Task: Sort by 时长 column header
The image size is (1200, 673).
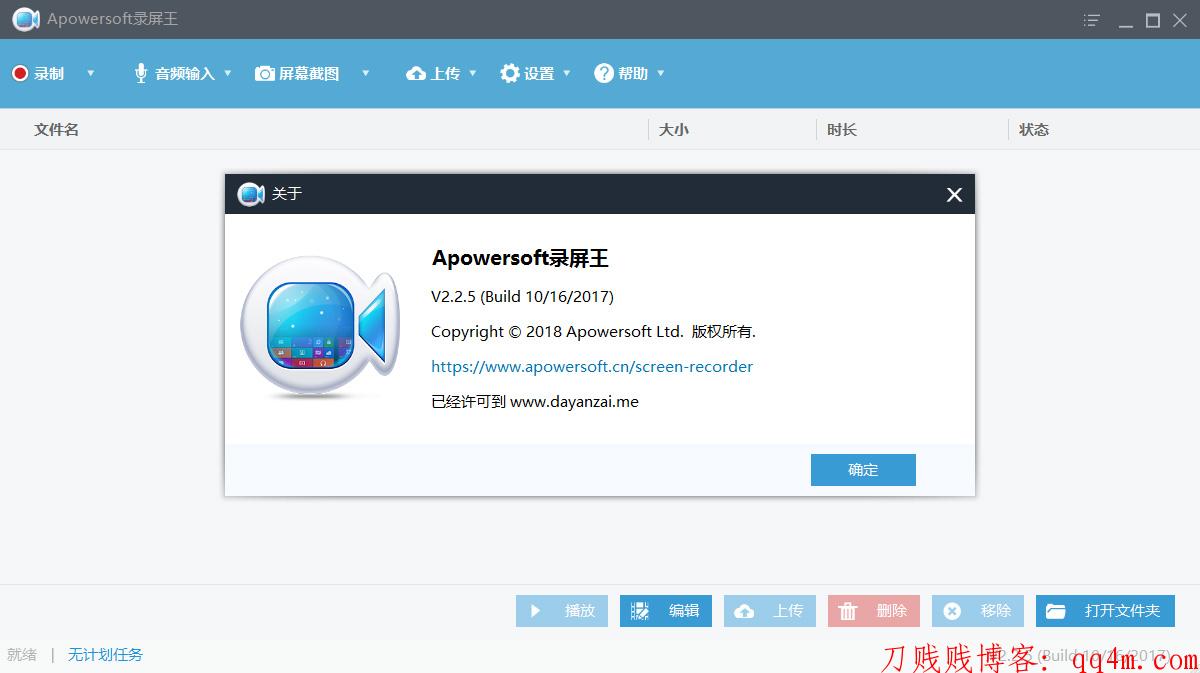Action: pos(842,129)
